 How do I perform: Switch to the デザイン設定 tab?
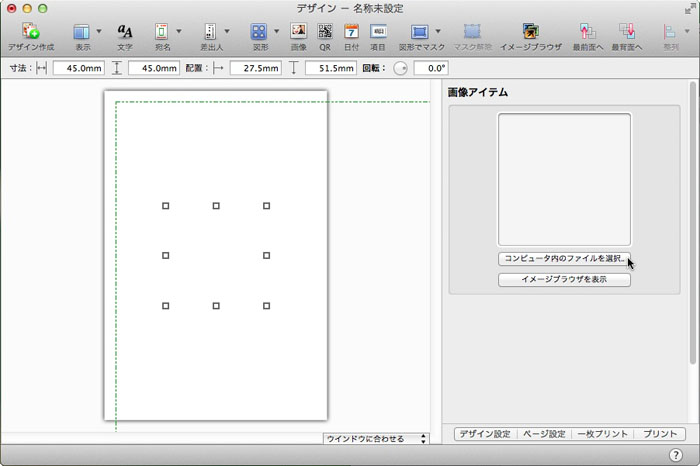[485, 434]
